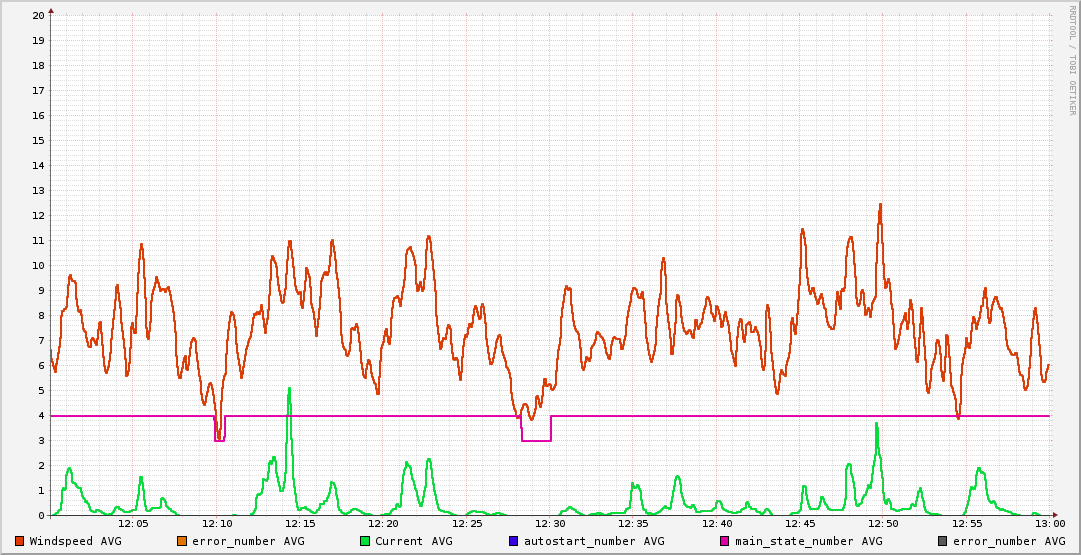Click the y-axis value 12
Screen dimensions: 1081x555
(39, 215)
